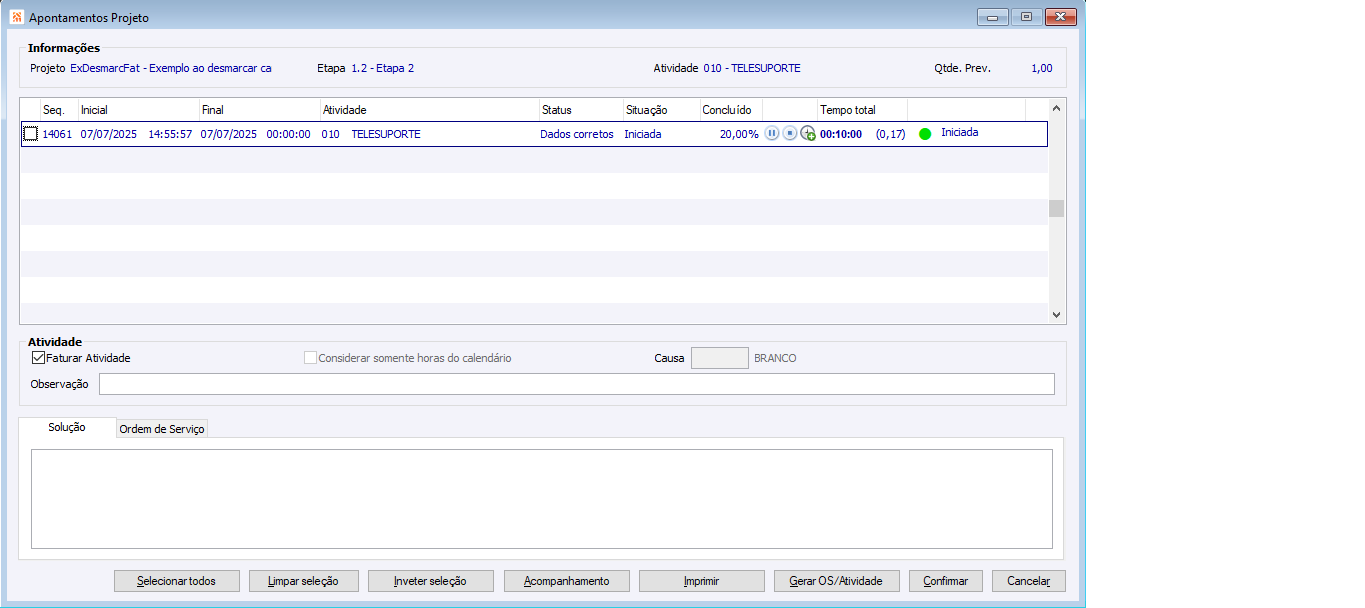Click the grid scrollbar up arrow
The image size is (1365, 608).
point(1056,107)
